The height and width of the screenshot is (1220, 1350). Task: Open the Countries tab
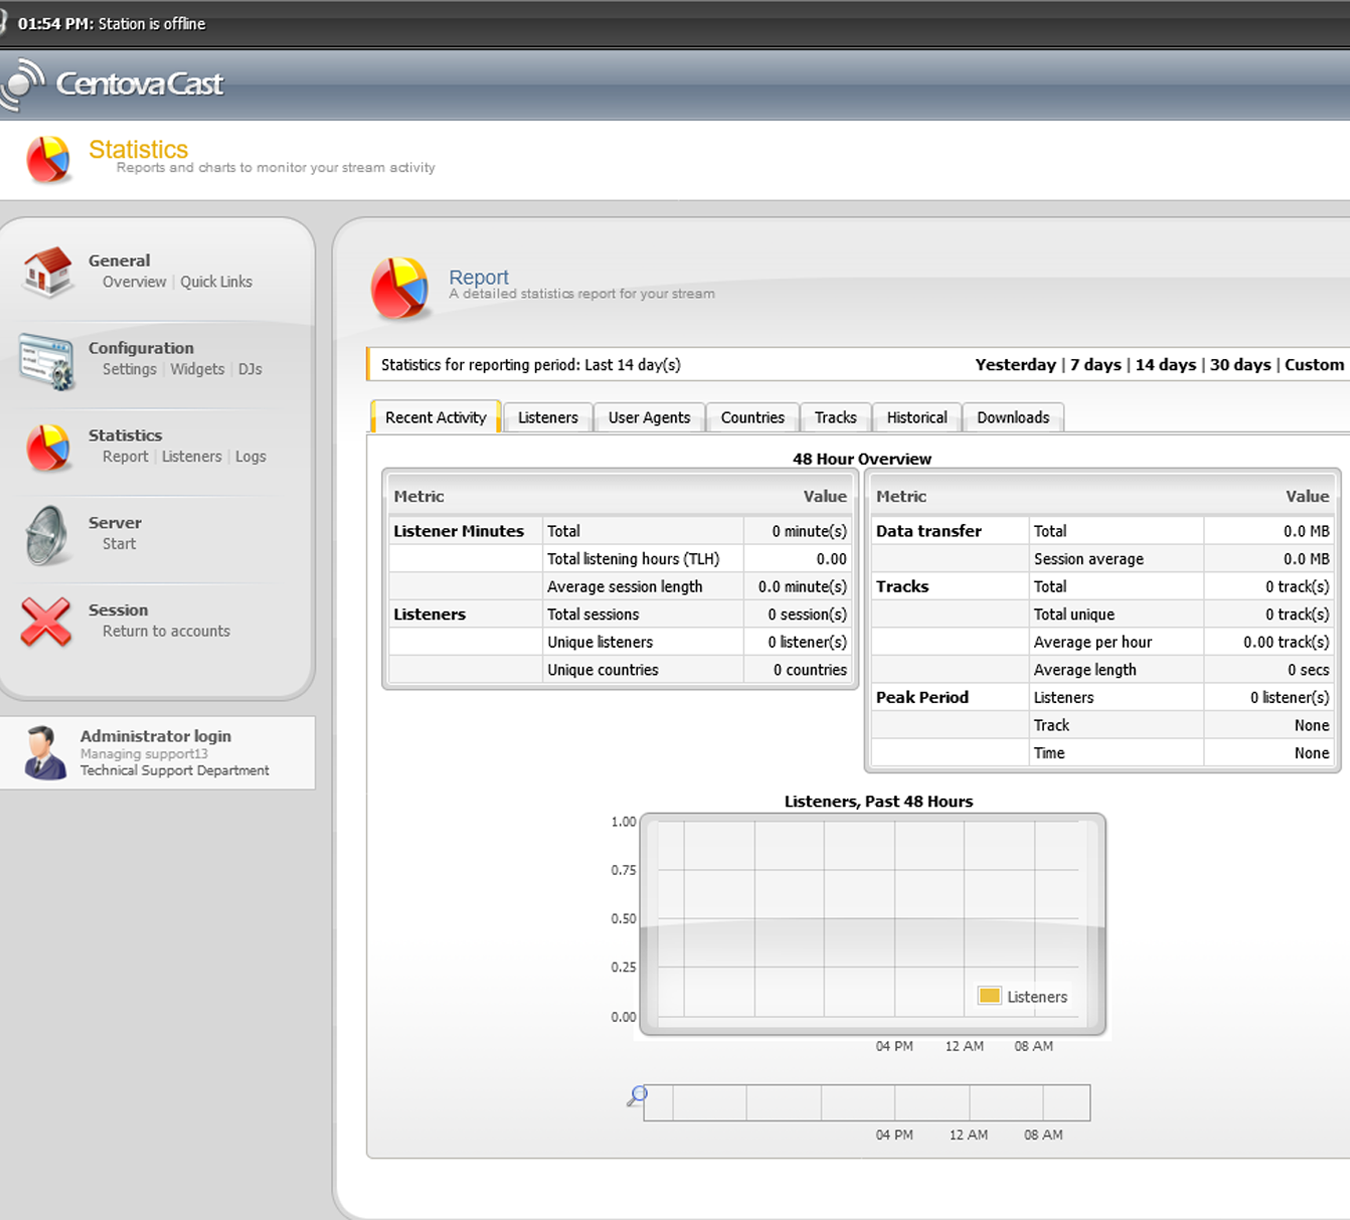752,418
